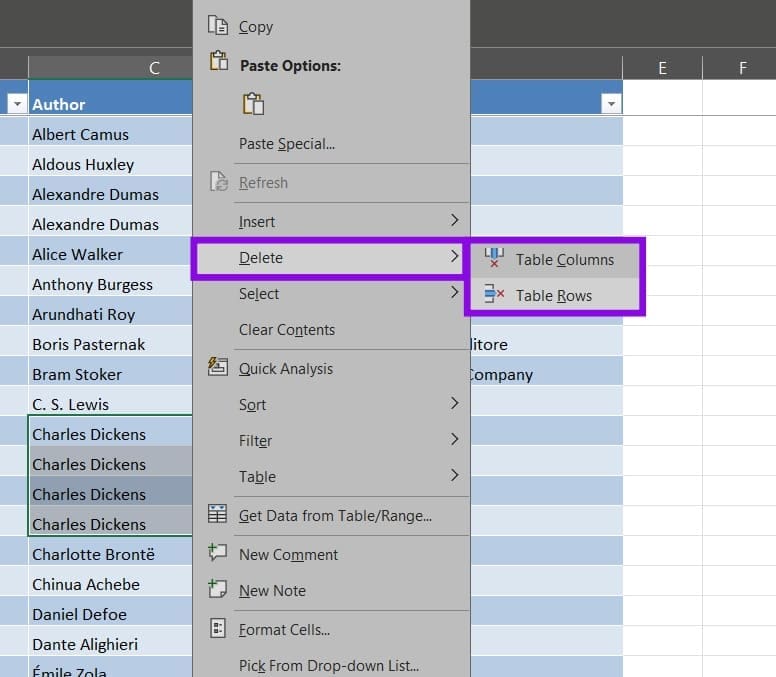Open the Filter menu entry

point(331,441)
